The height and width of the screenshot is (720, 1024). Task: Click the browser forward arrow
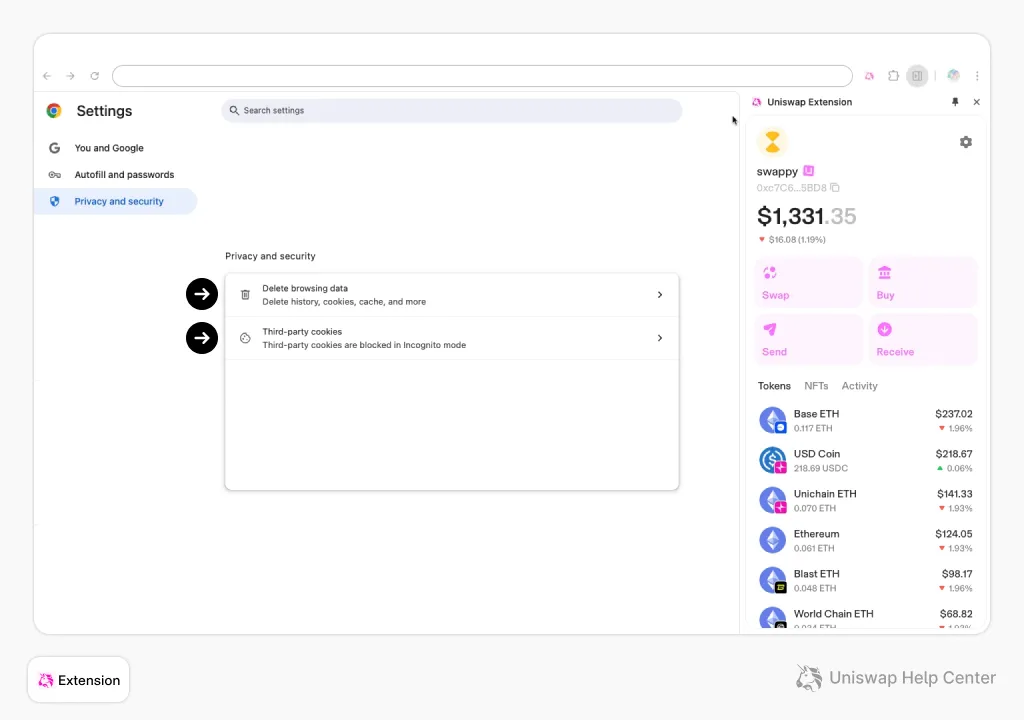tap(71, 76)
